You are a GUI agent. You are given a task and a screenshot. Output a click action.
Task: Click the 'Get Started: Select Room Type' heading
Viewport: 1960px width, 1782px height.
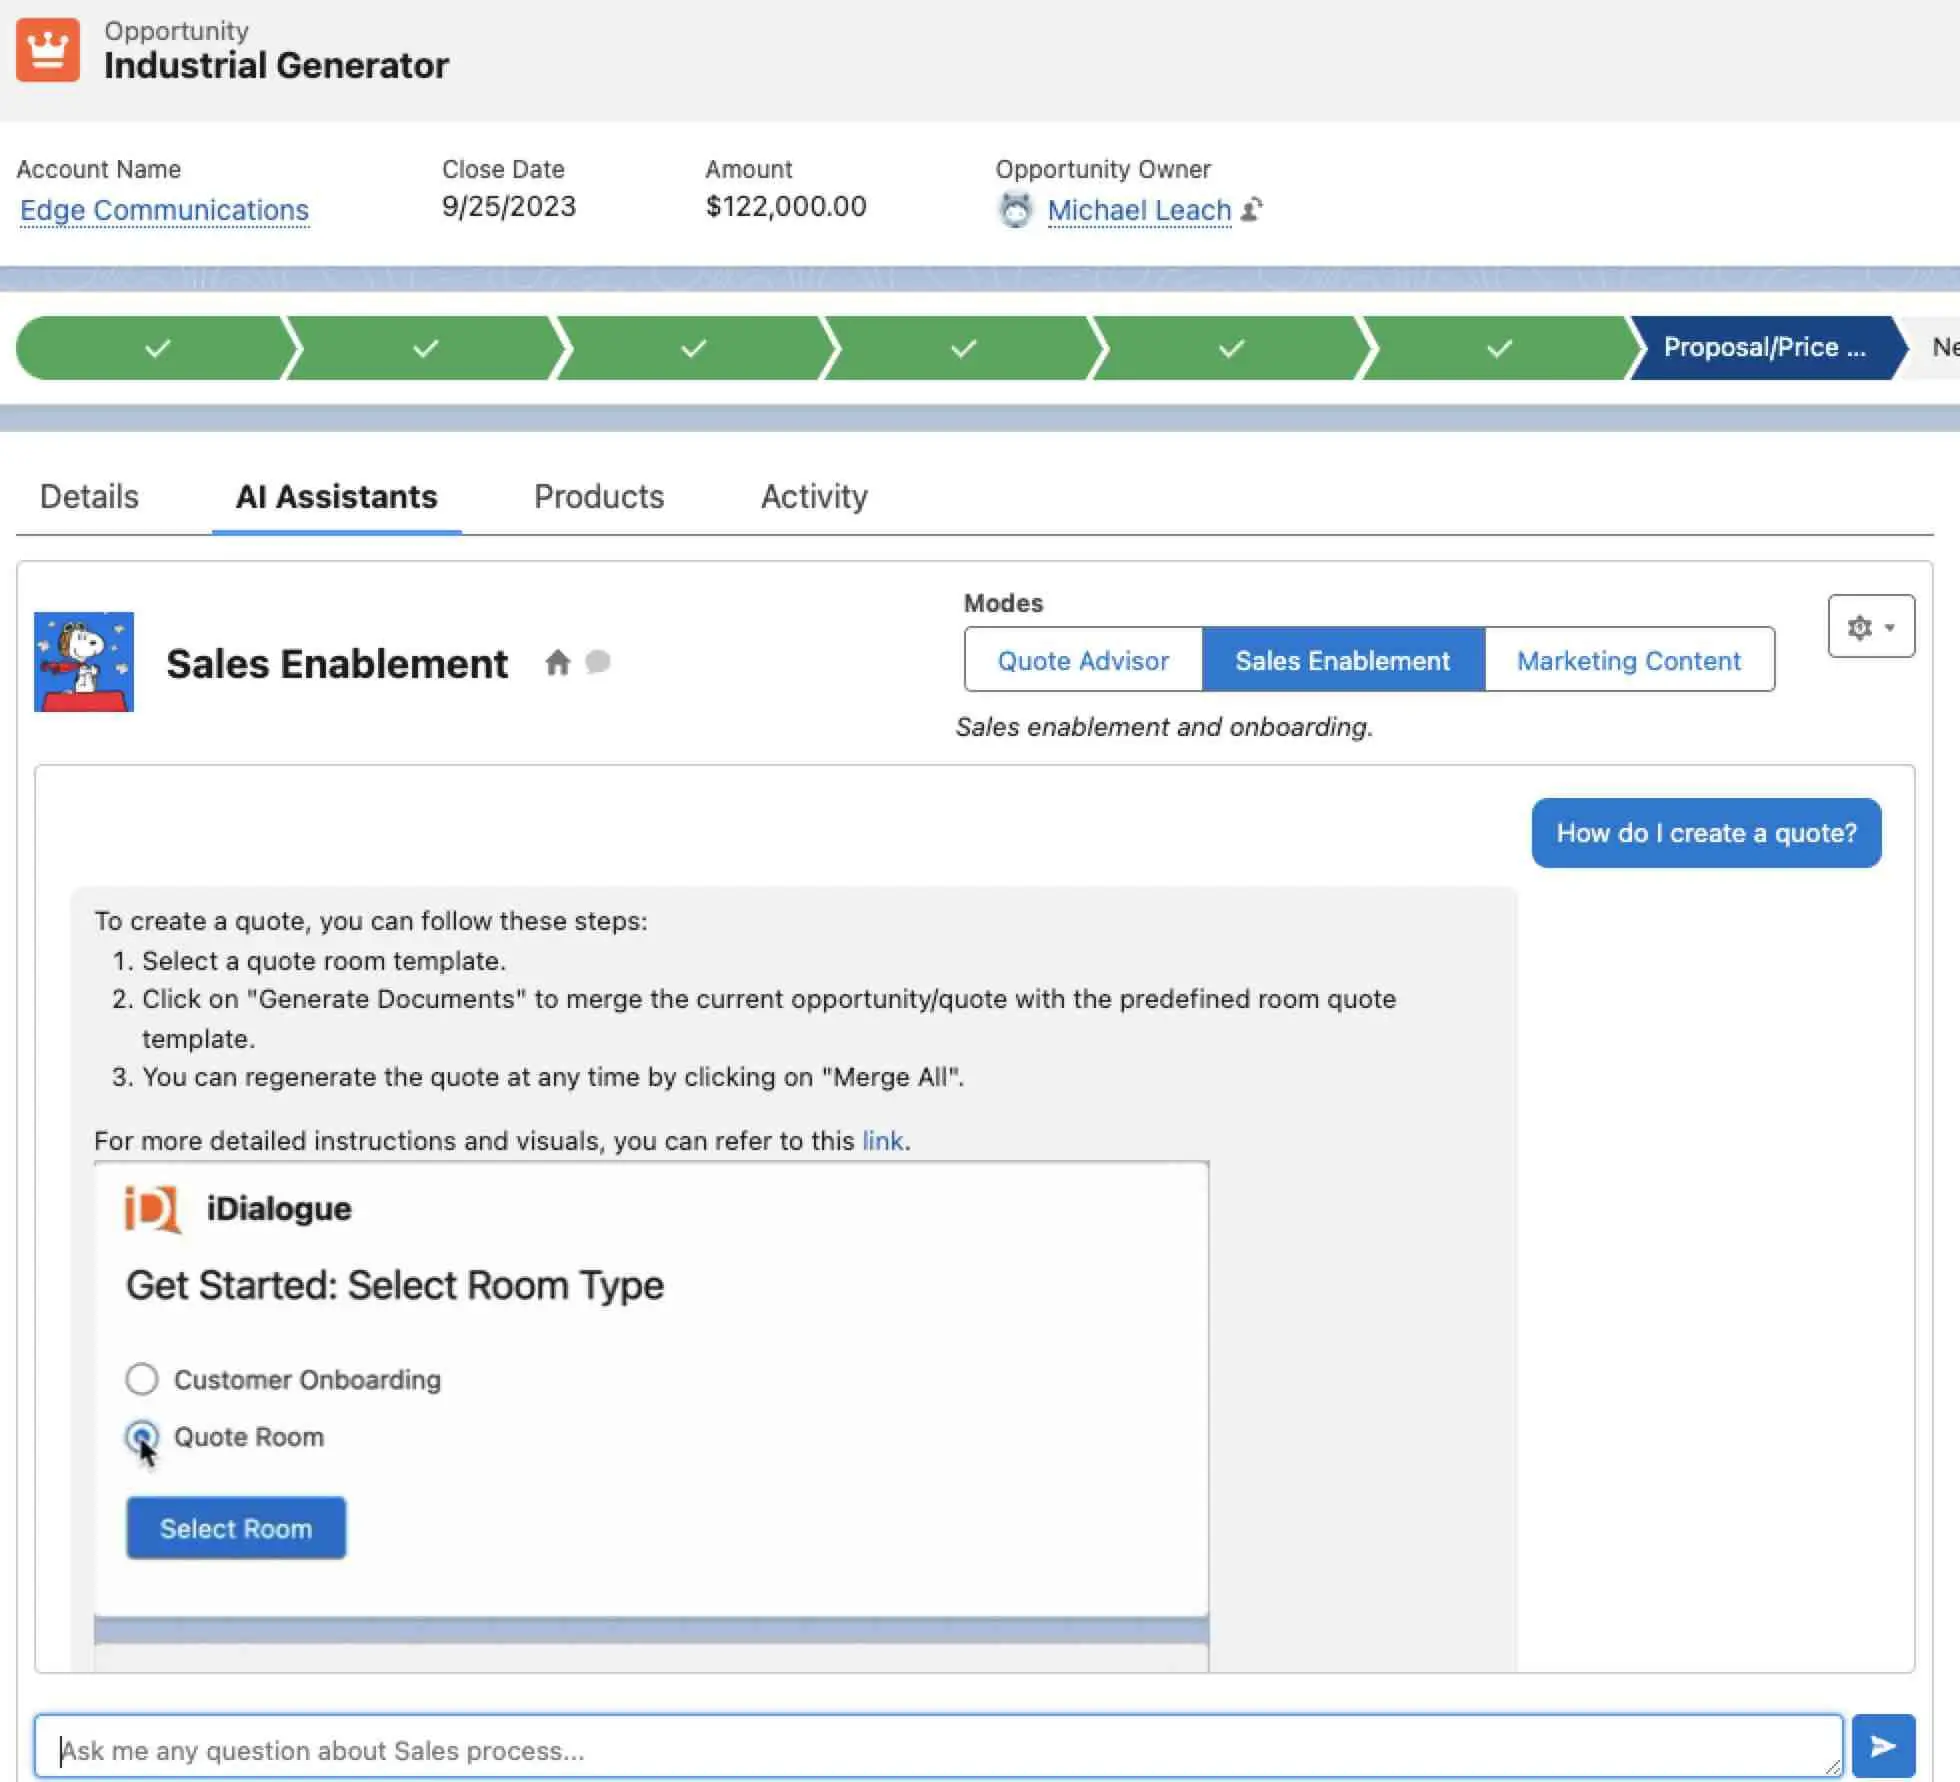click(x=395, y=1286)
